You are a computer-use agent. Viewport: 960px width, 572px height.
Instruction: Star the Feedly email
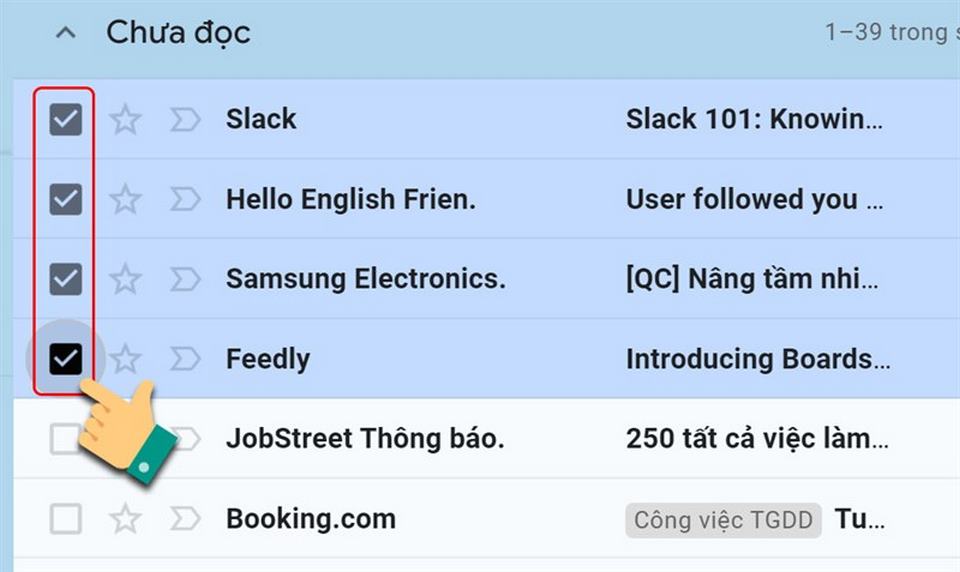(x=125, y=359)
